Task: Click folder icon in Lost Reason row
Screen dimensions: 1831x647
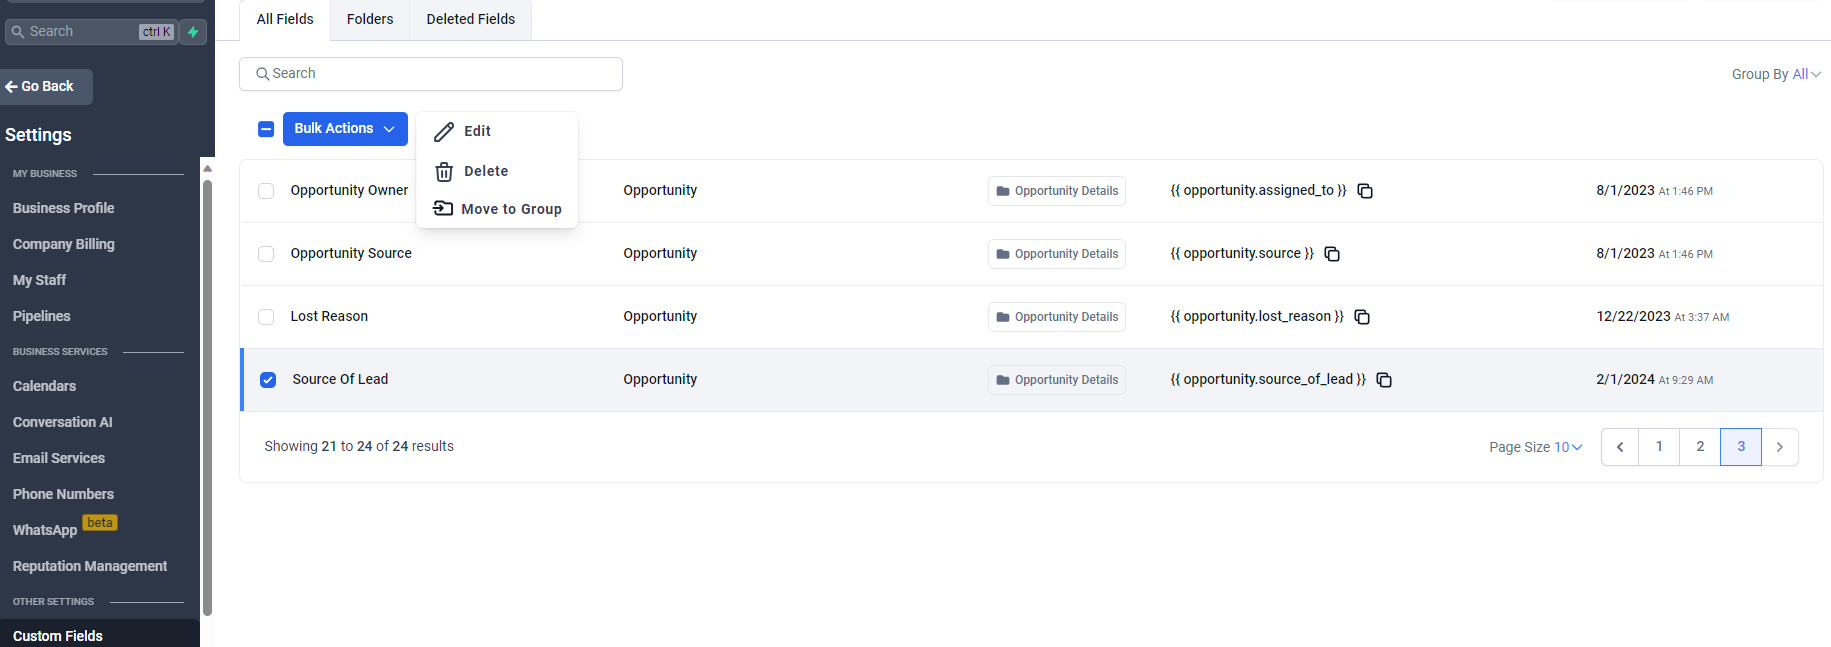Action: (x=1003, y=317)
